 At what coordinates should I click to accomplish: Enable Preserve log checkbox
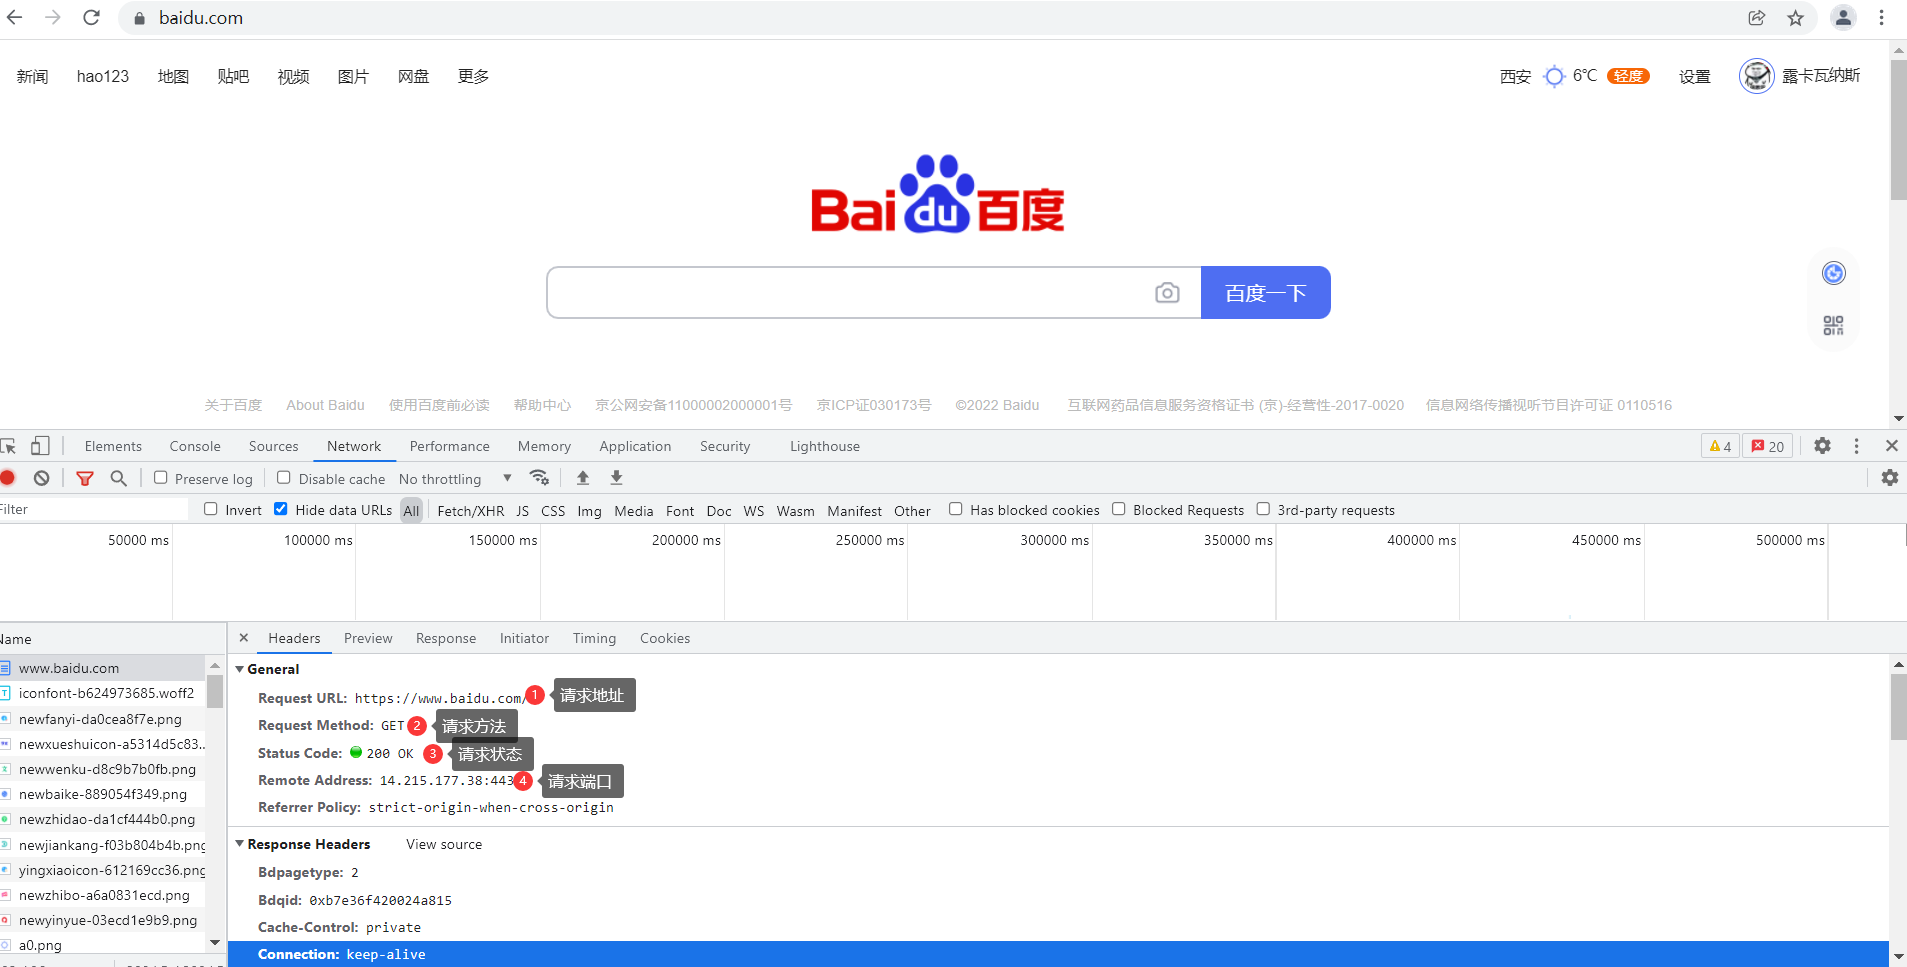160,478
